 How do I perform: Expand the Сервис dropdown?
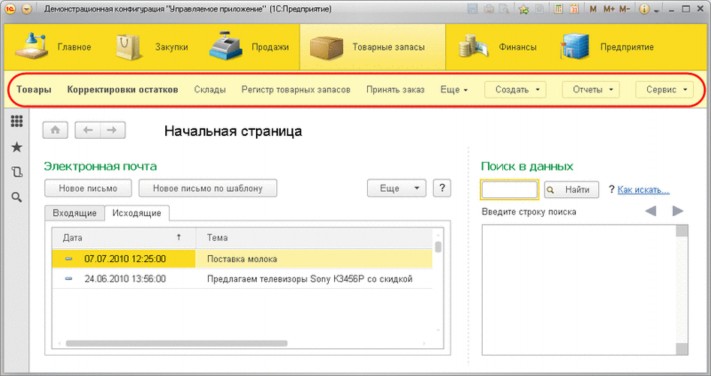click(x=664, y=90)
